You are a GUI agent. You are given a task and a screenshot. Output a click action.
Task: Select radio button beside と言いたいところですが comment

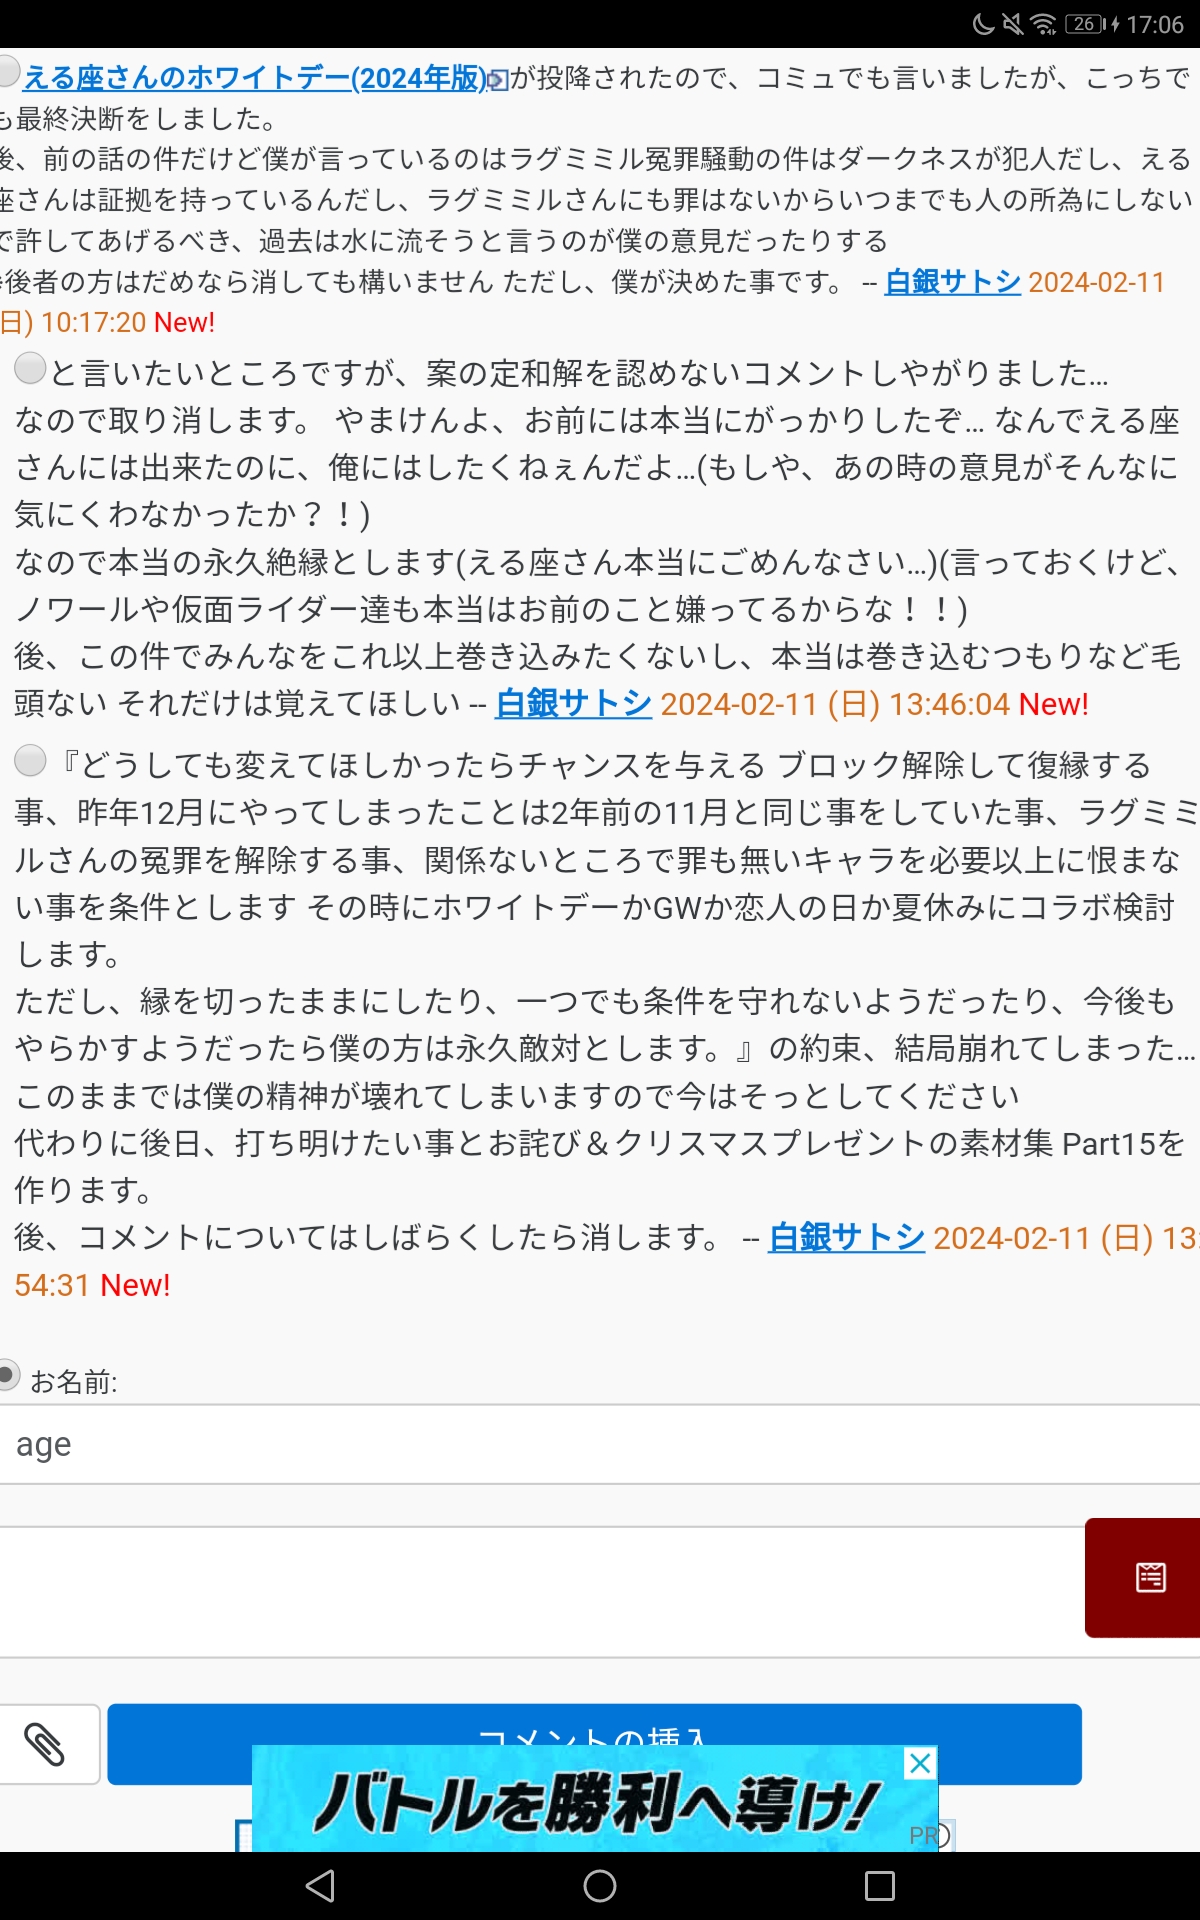click(30, 368)
